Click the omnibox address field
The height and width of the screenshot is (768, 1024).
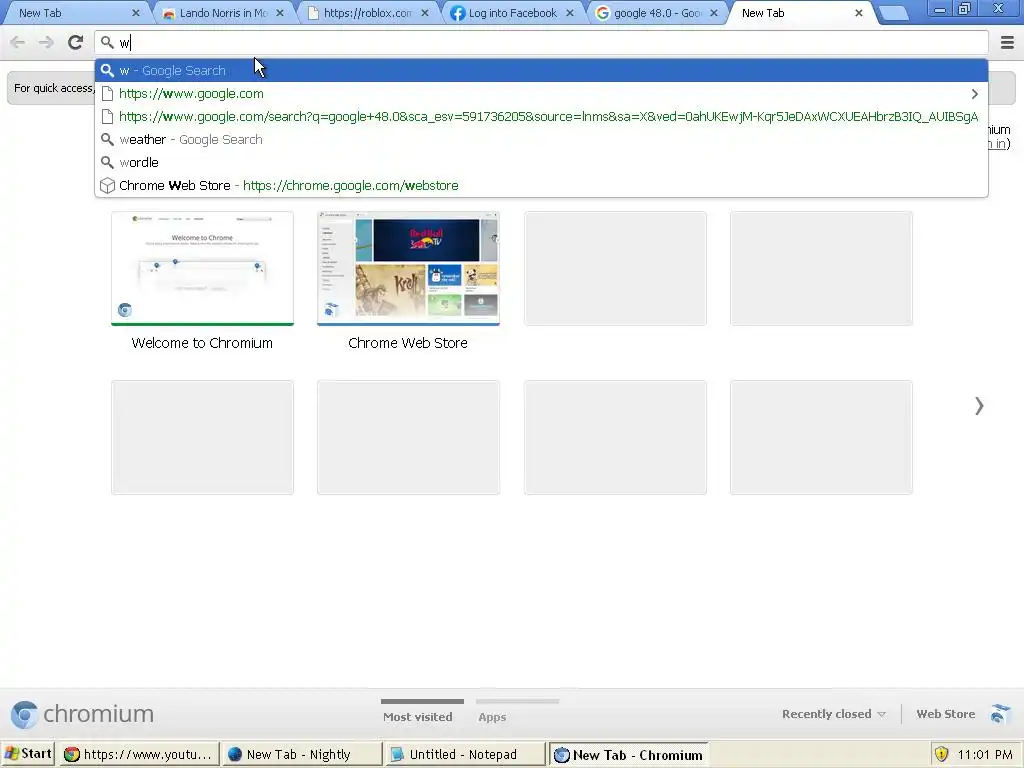pos(541,43)
